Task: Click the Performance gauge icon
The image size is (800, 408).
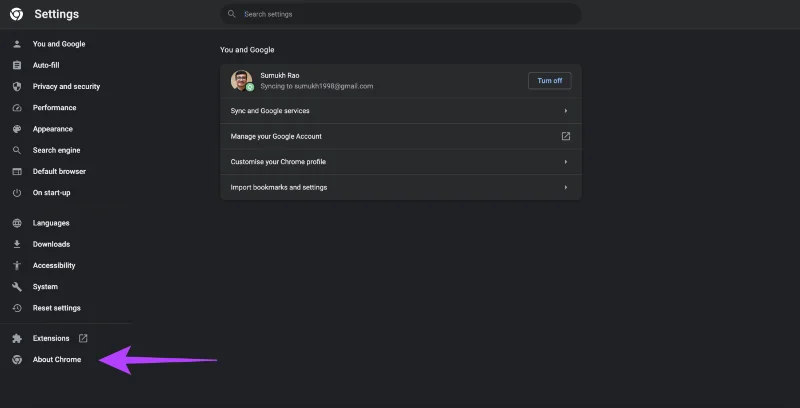Action: tap(17, 108)
